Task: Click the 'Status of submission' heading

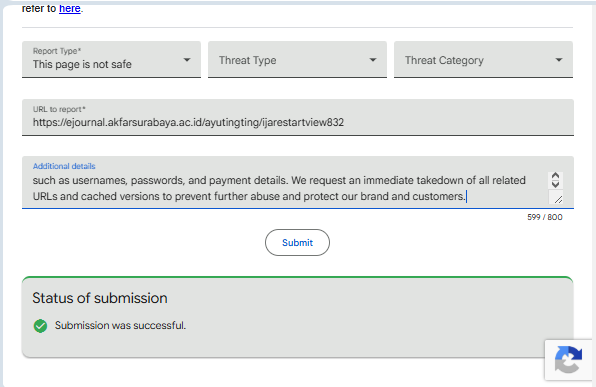Action: point(100,298)
